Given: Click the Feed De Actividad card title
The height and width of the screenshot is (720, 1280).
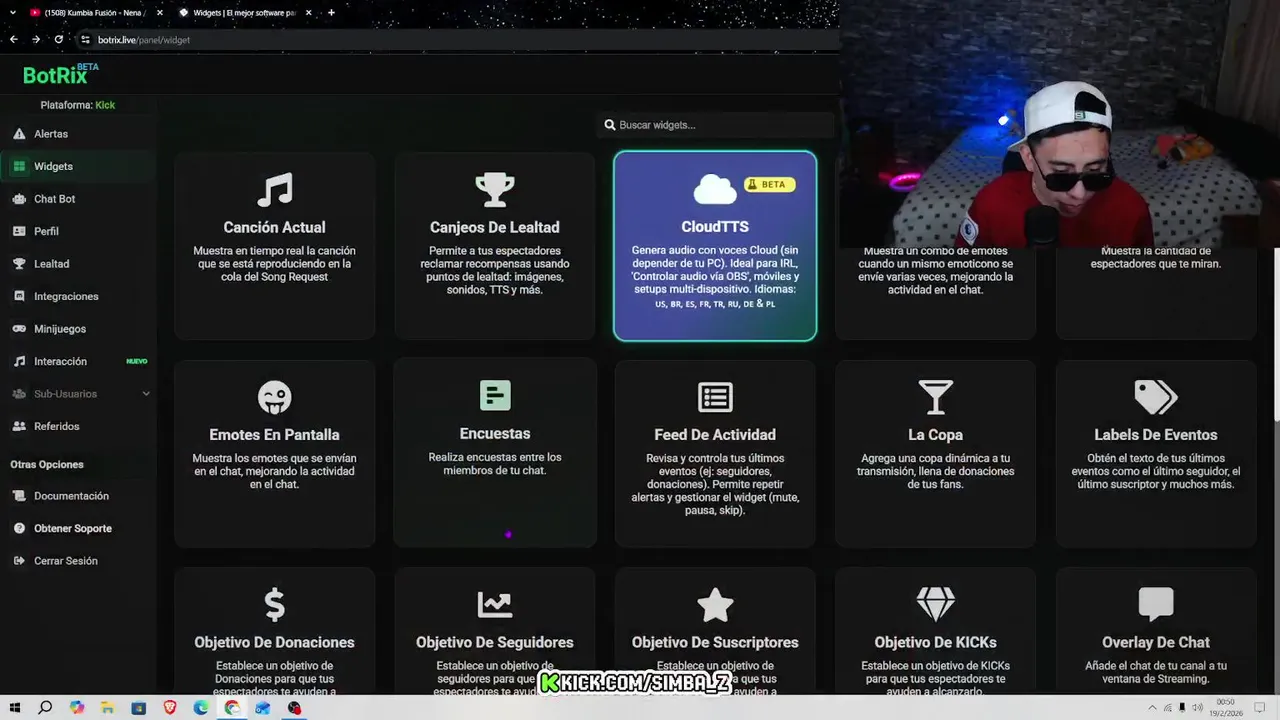Looking at the screenshot, I should [x=715, y=435].
